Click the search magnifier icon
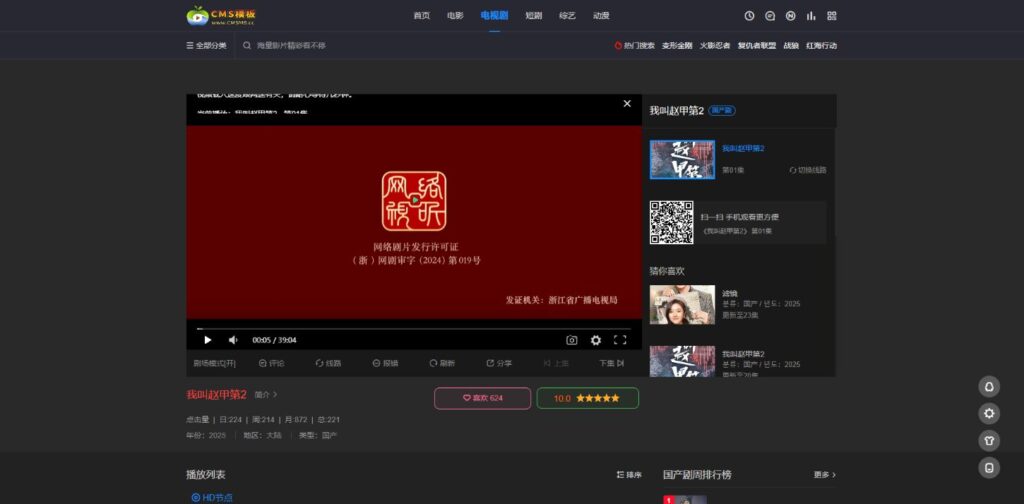 (x=247, y=46)
